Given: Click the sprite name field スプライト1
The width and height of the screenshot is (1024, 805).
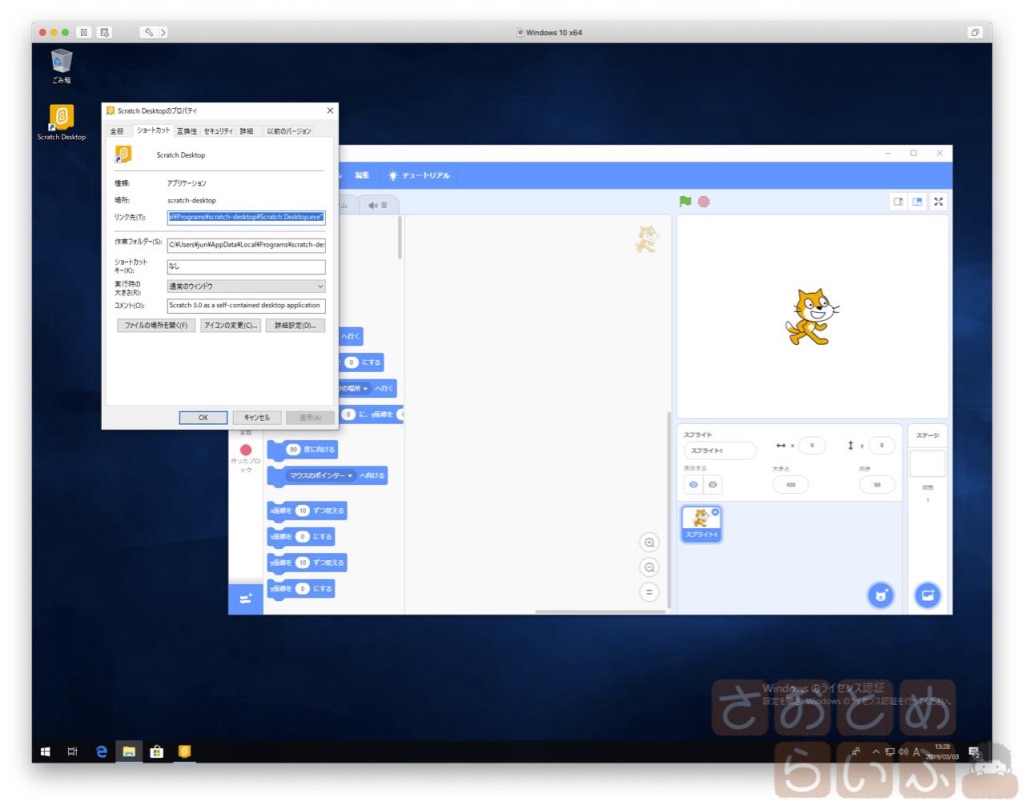Looking at the screenshot, I should click(720, 450).
